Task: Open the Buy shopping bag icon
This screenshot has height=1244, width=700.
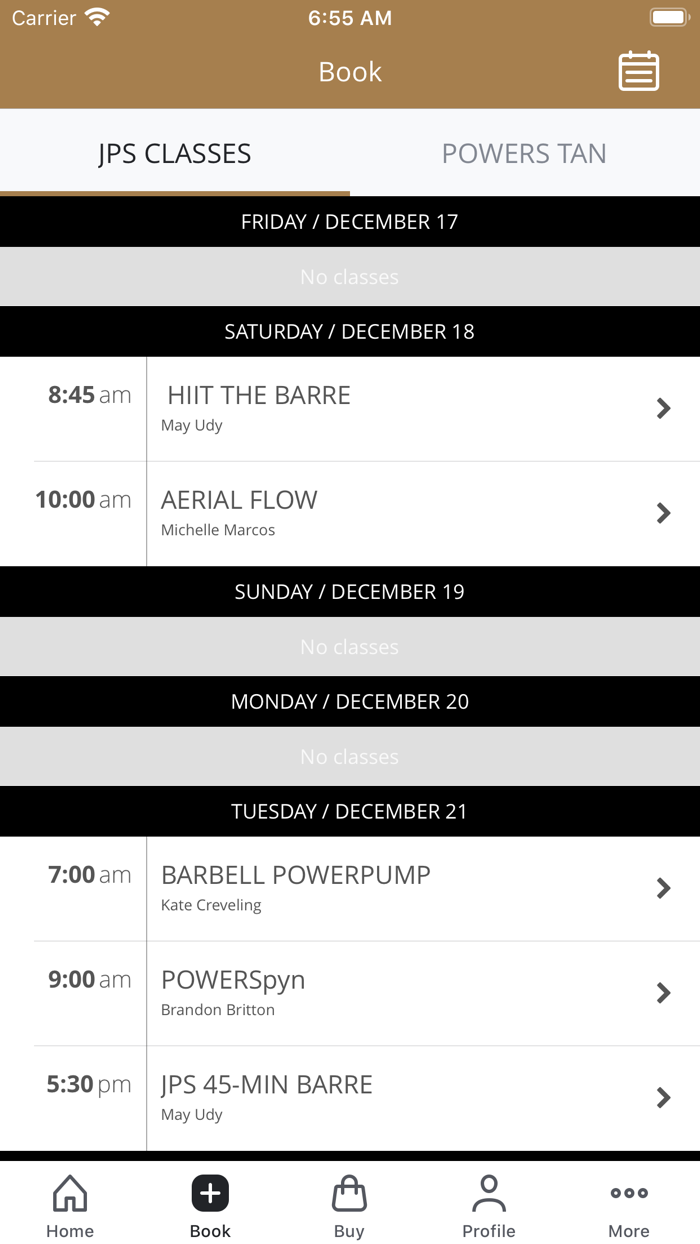Action: pos(349,1193)
